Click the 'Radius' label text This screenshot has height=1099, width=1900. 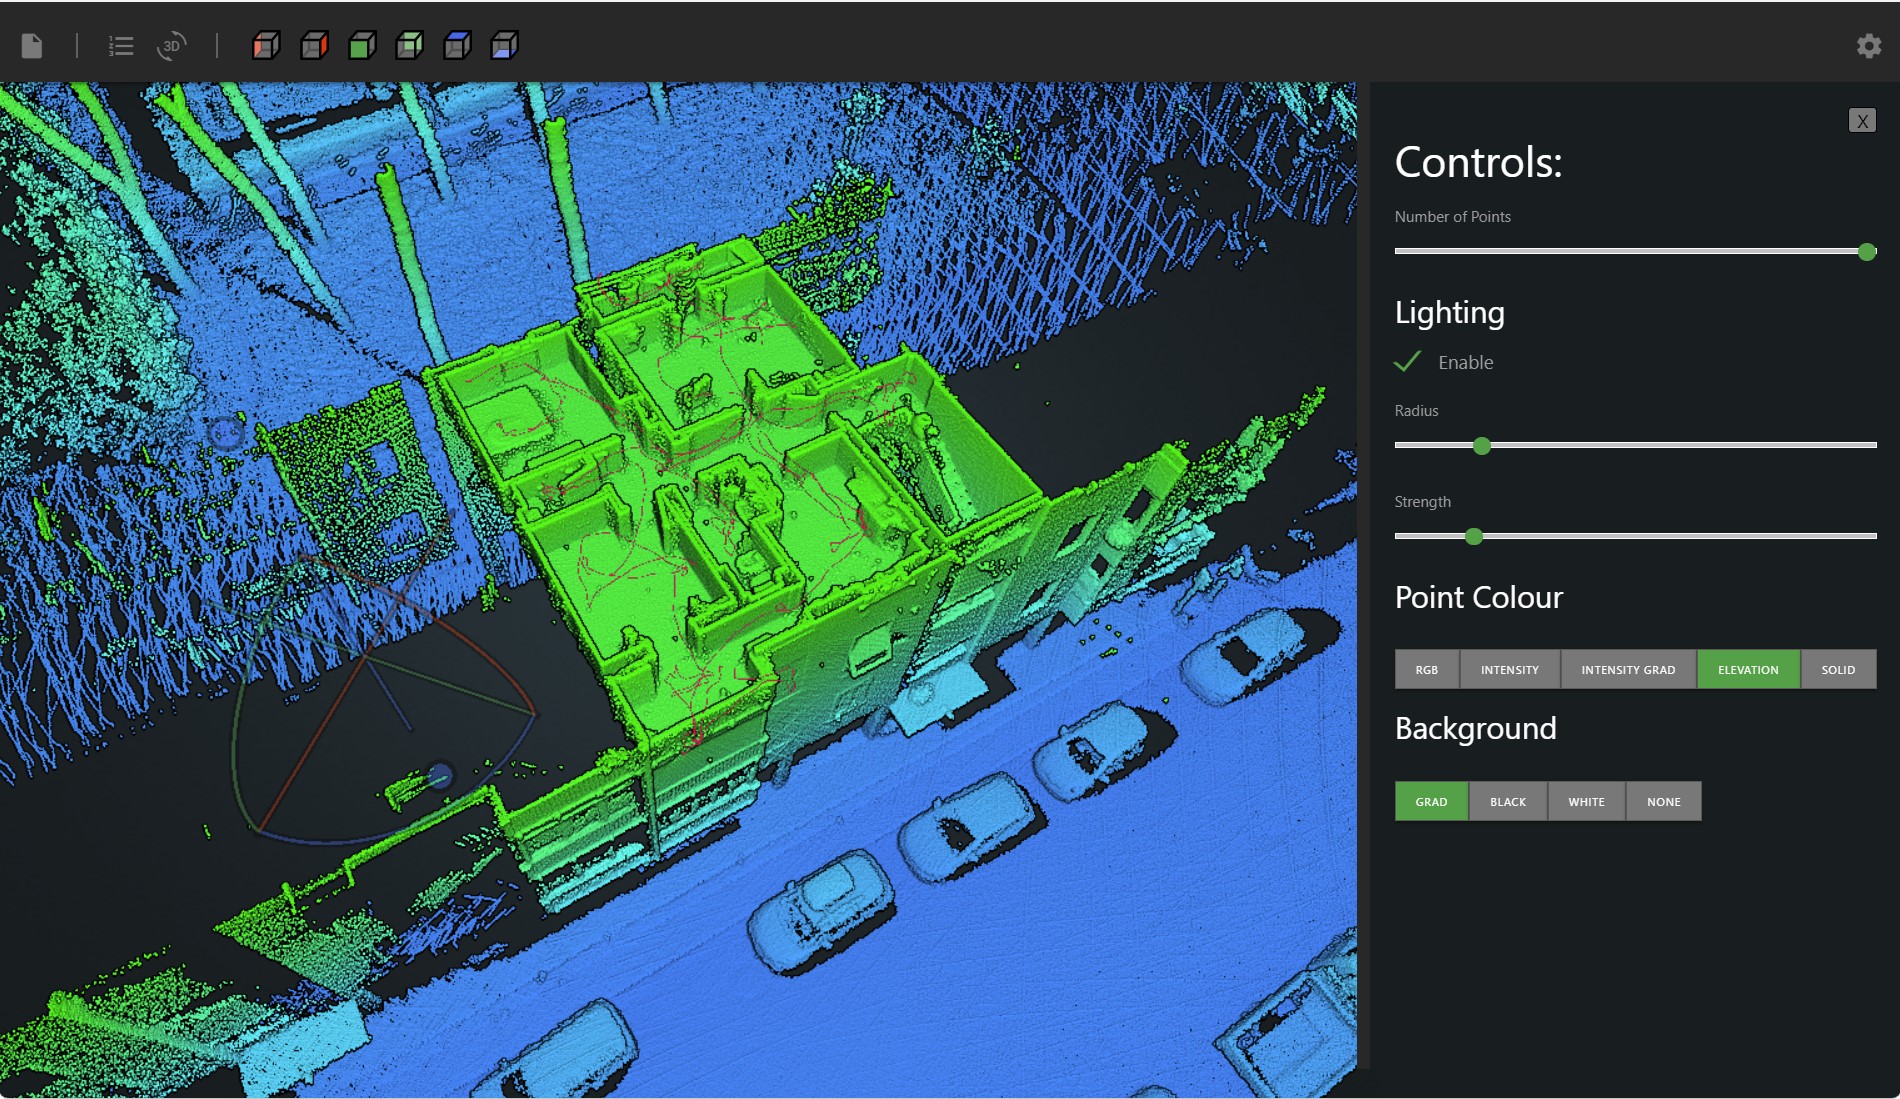click(x=1417, y=411)
